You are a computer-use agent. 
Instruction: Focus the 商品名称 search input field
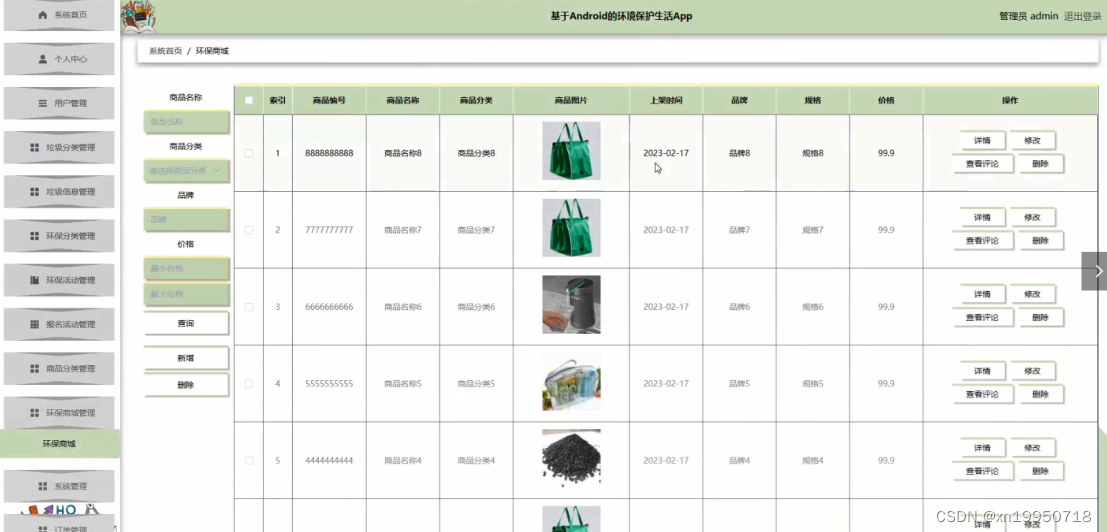[186, 121]
